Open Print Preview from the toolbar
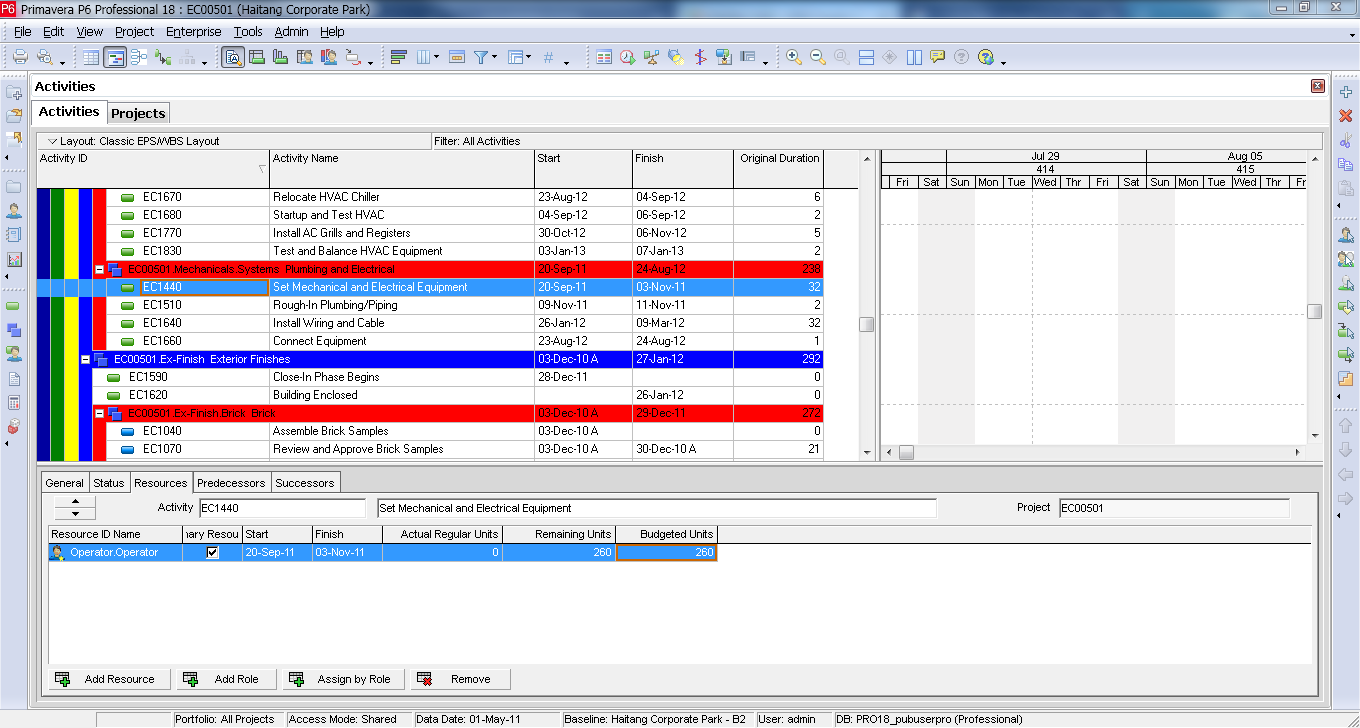The width and height of the screenshot is (1360, 728). [x=44, y=57]
